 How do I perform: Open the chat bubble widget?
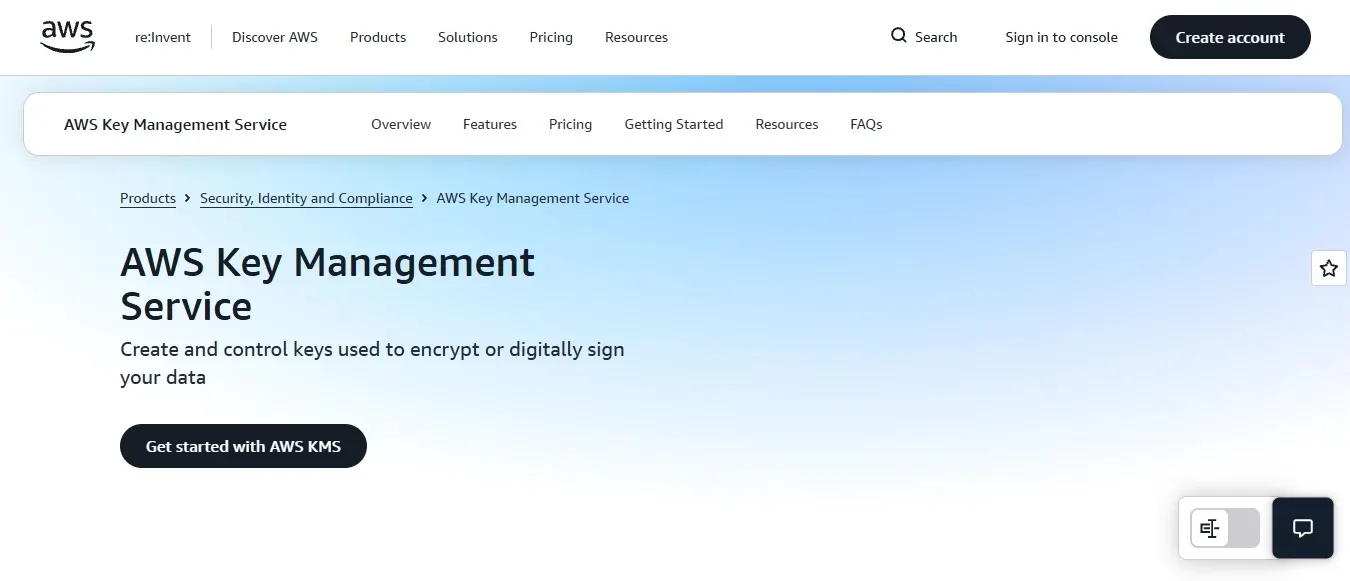tap(1302, 528)
